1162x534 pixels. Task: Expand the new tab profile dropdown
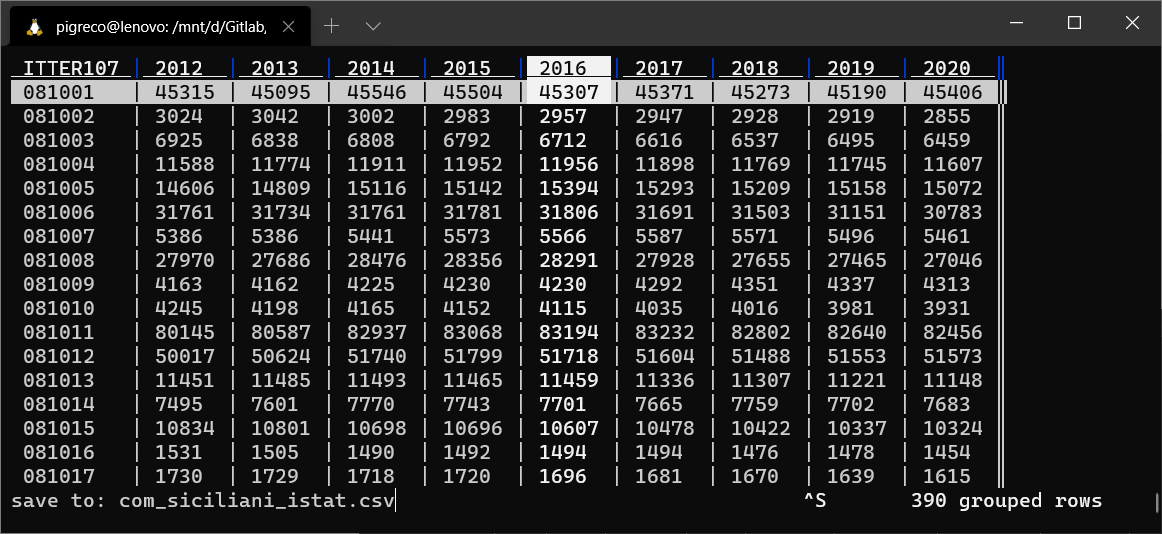(x=373, y=26)
